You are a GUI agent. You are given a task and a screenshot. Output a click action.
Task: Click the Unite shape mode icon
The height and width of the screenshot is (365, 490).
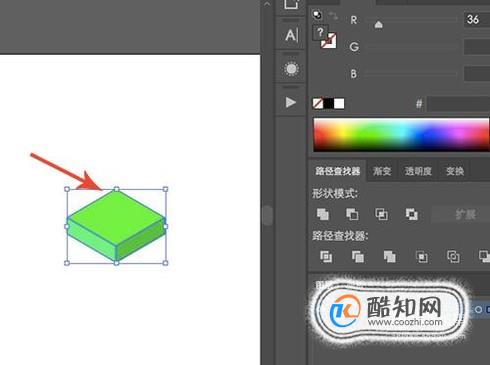point(322,214)
